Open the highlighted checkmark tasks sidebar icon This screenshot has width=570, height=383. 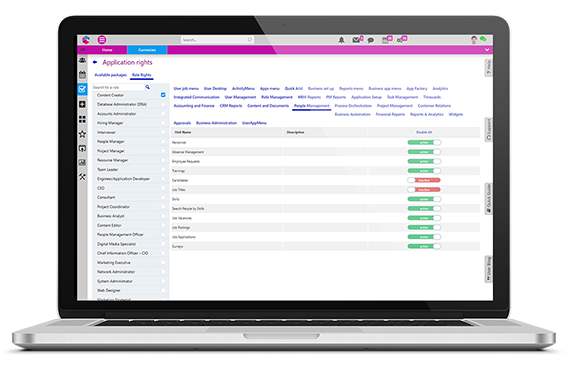pyautogui.click(x=82, y=89)
